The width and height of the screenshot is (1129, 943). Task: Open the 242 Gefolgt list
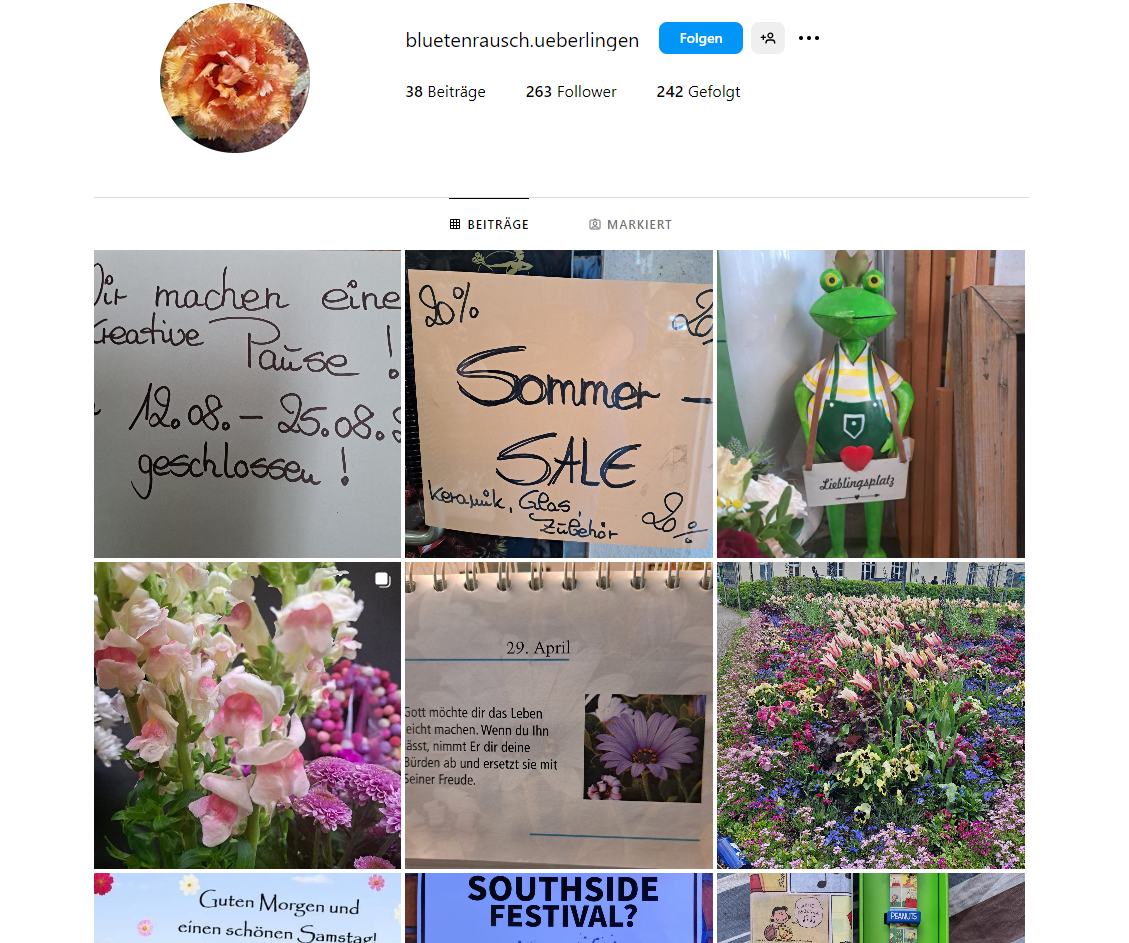coord(698,91)
